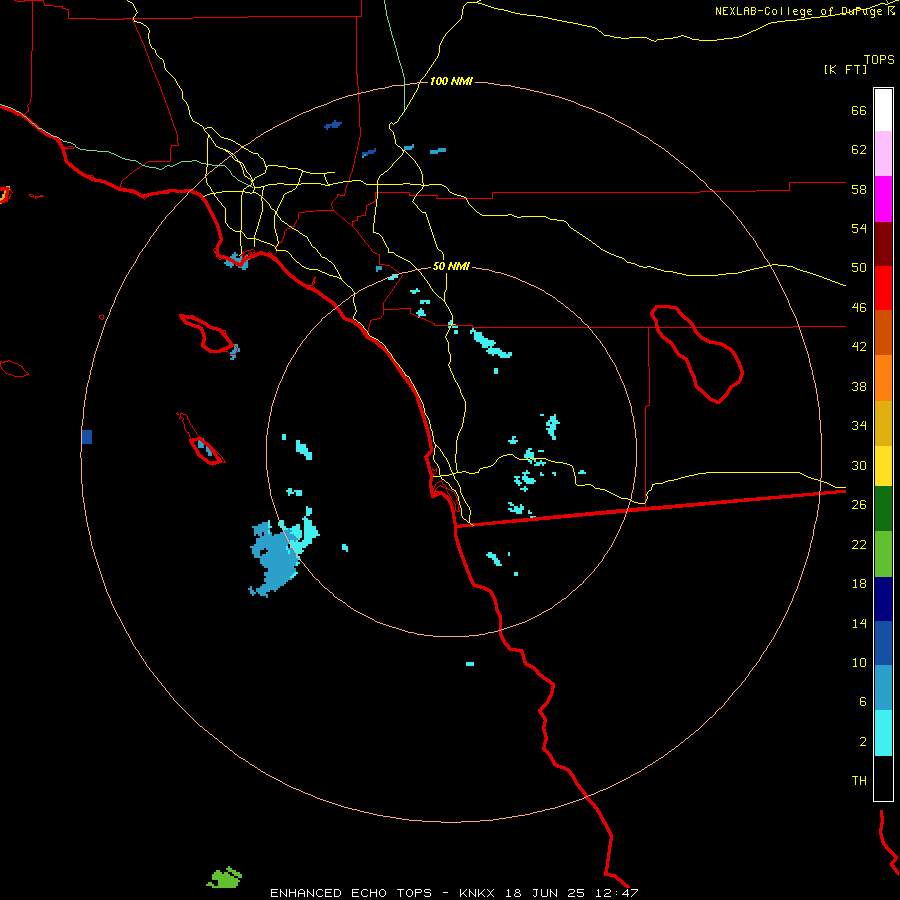Click the green echo near the bottom edge

coord(224,878)
